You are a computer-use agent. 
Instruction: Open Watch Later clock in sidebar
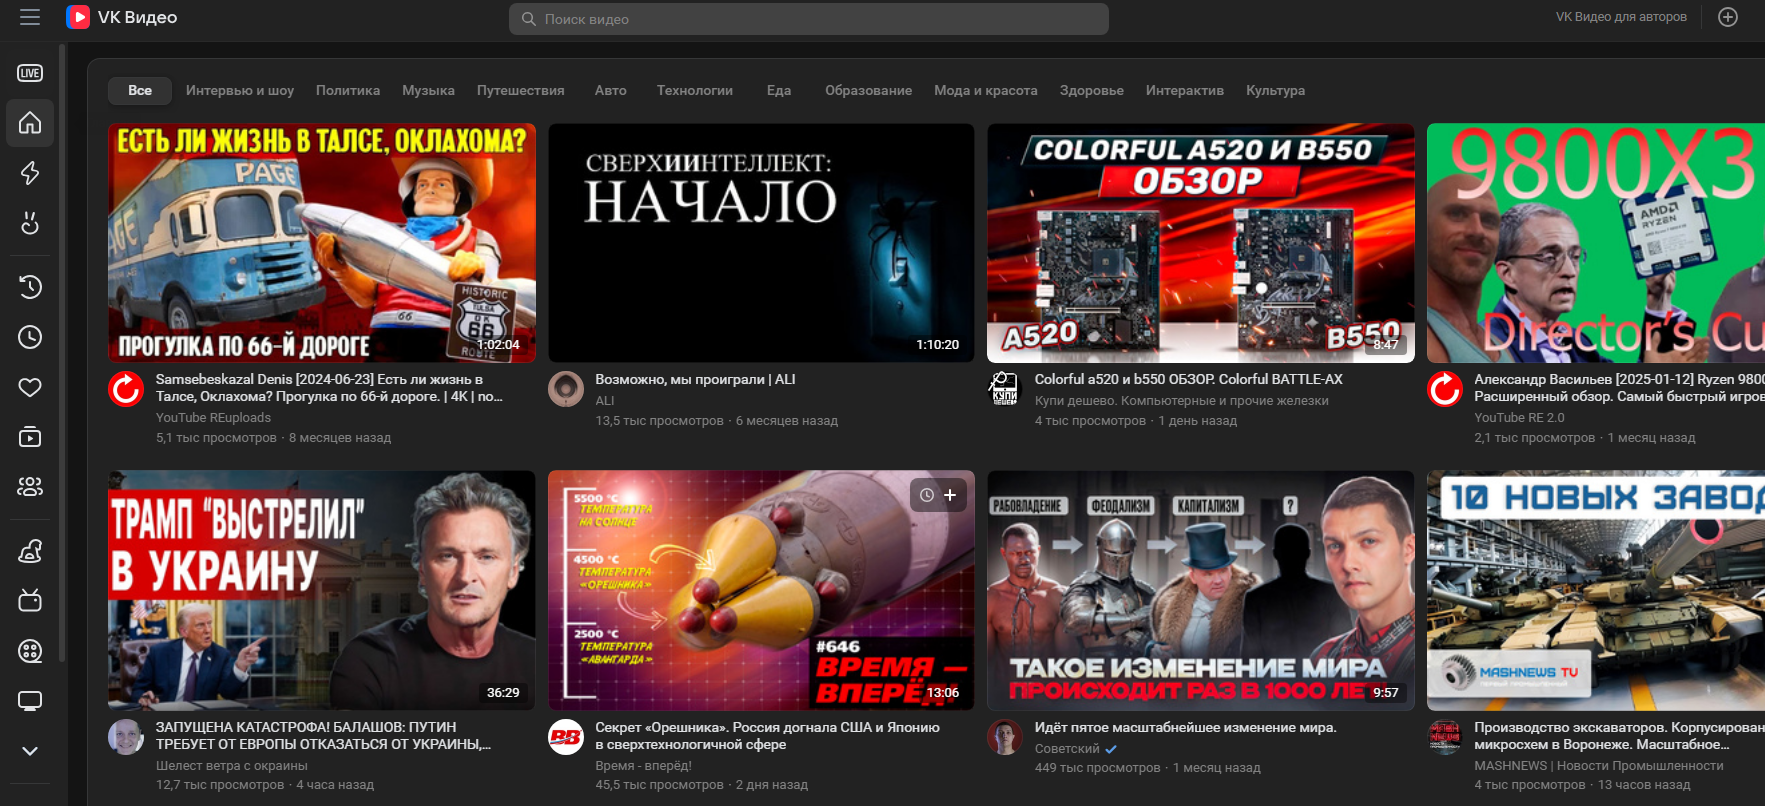30,337
